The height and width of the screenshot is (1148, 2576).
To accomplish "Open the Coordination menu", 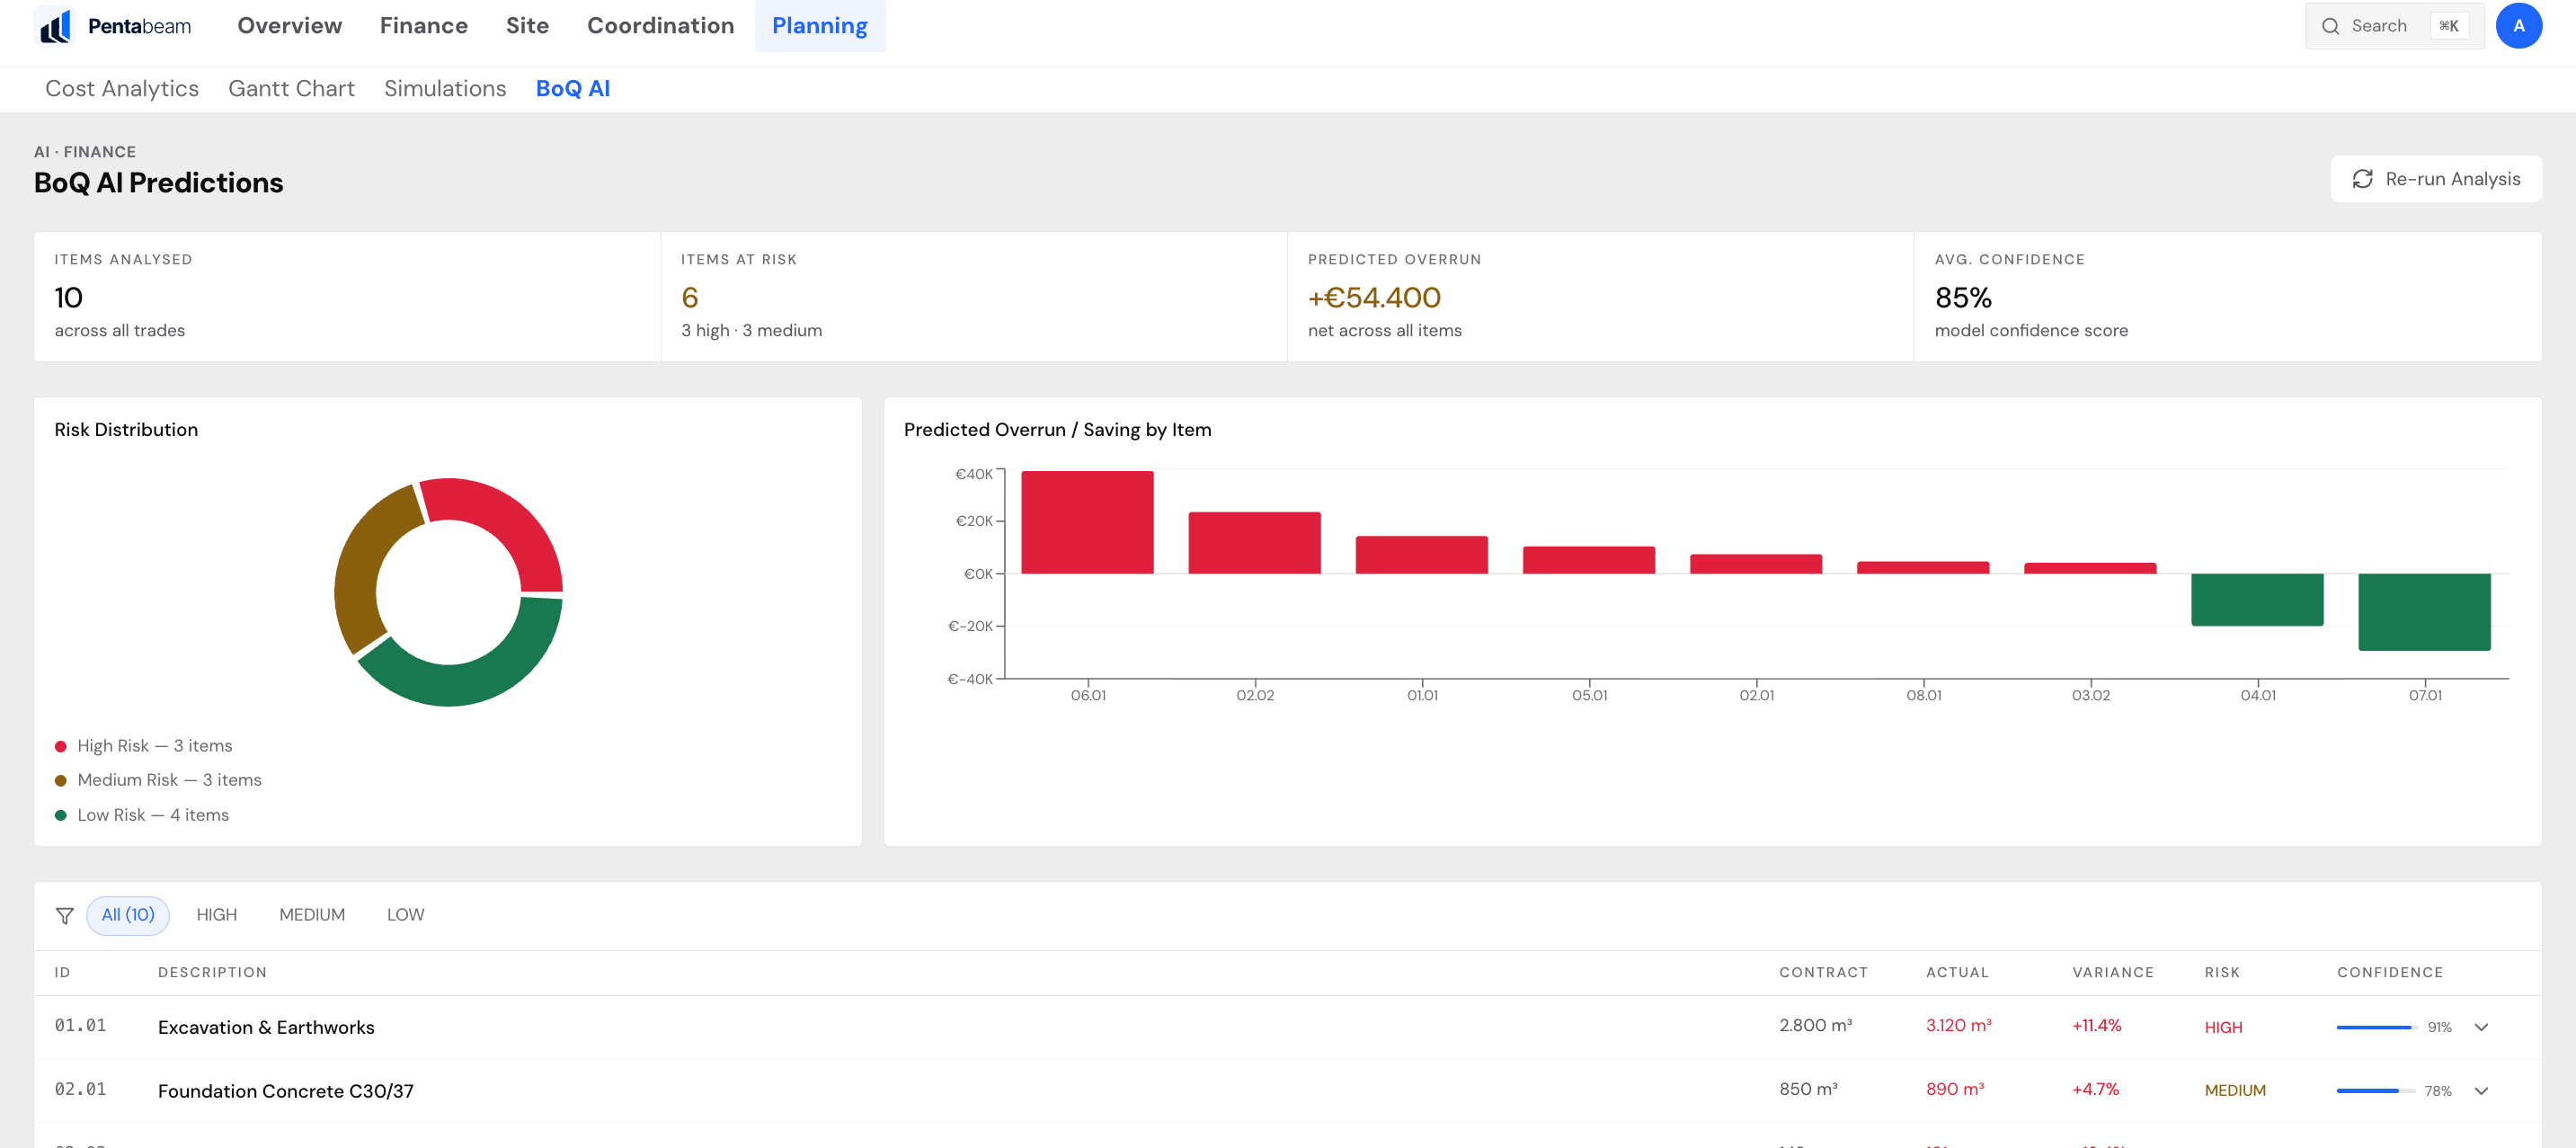I will [x=660, y=26].
